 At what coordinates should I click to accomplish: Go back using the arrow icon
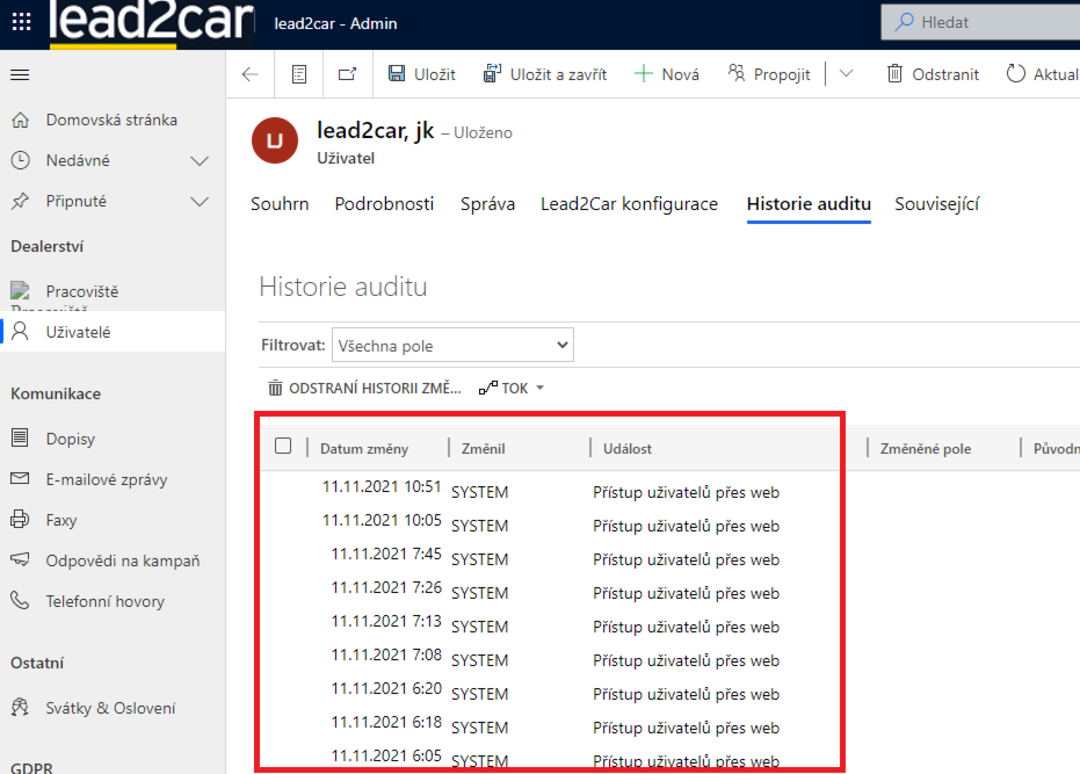pyautogui.click(x=250, y=74)
